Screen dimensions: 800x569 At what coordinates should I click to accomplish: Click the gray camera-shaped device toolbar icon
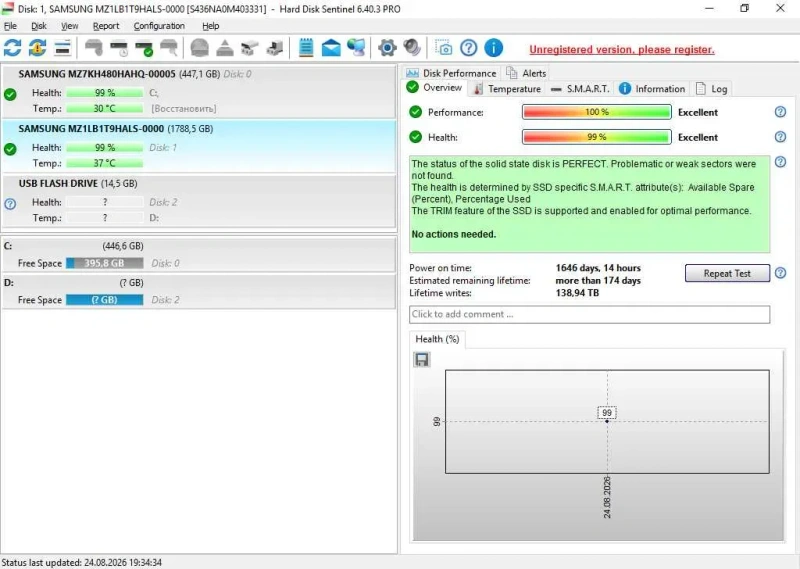coord(249,48)
